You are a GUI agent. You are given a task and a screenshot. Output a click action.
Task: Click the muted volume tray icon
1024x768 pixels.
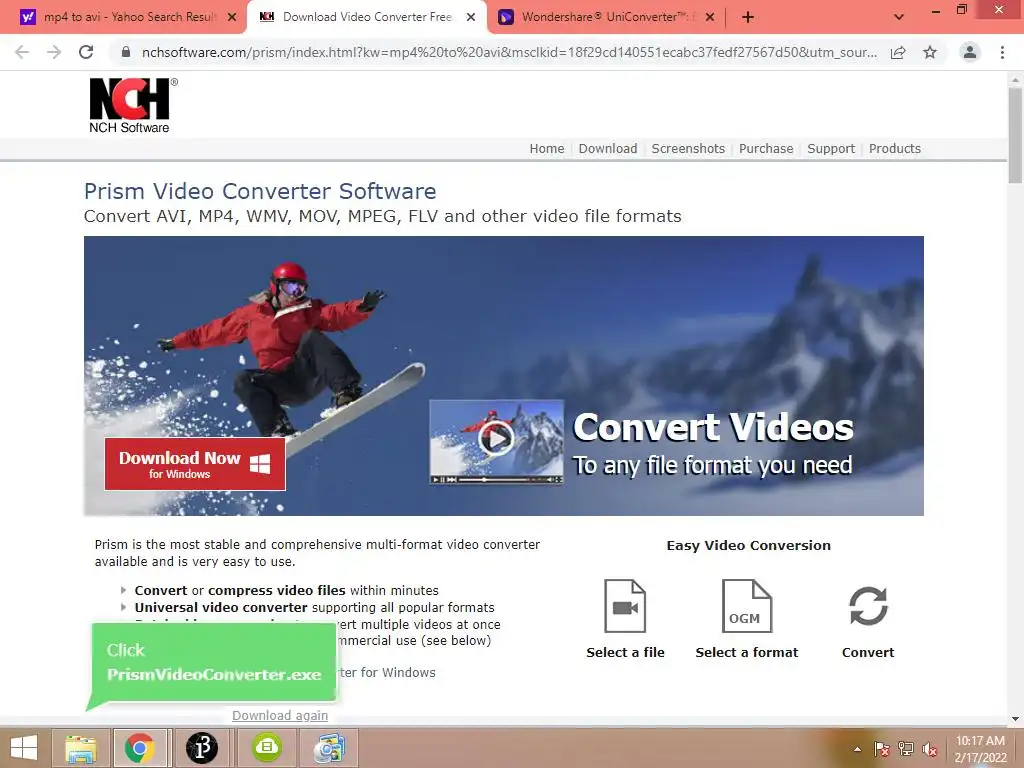click(930, 749)
